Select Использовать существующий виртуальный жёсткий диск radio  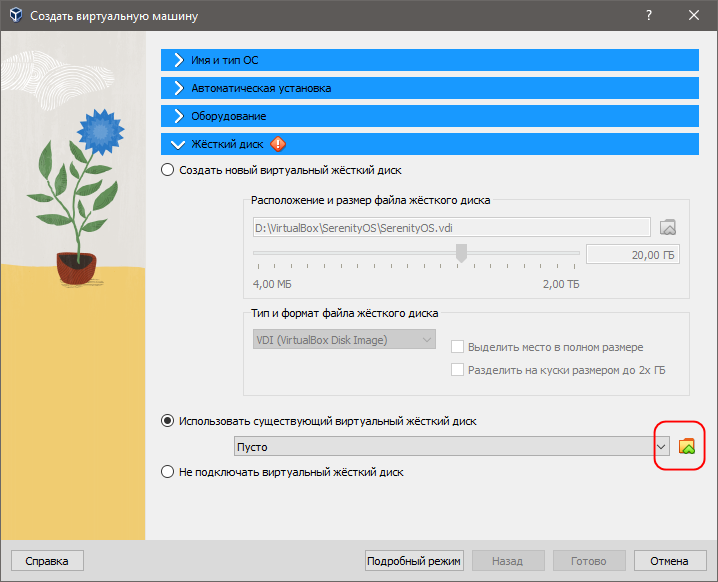pyautogui.click(x=168, y=421)
